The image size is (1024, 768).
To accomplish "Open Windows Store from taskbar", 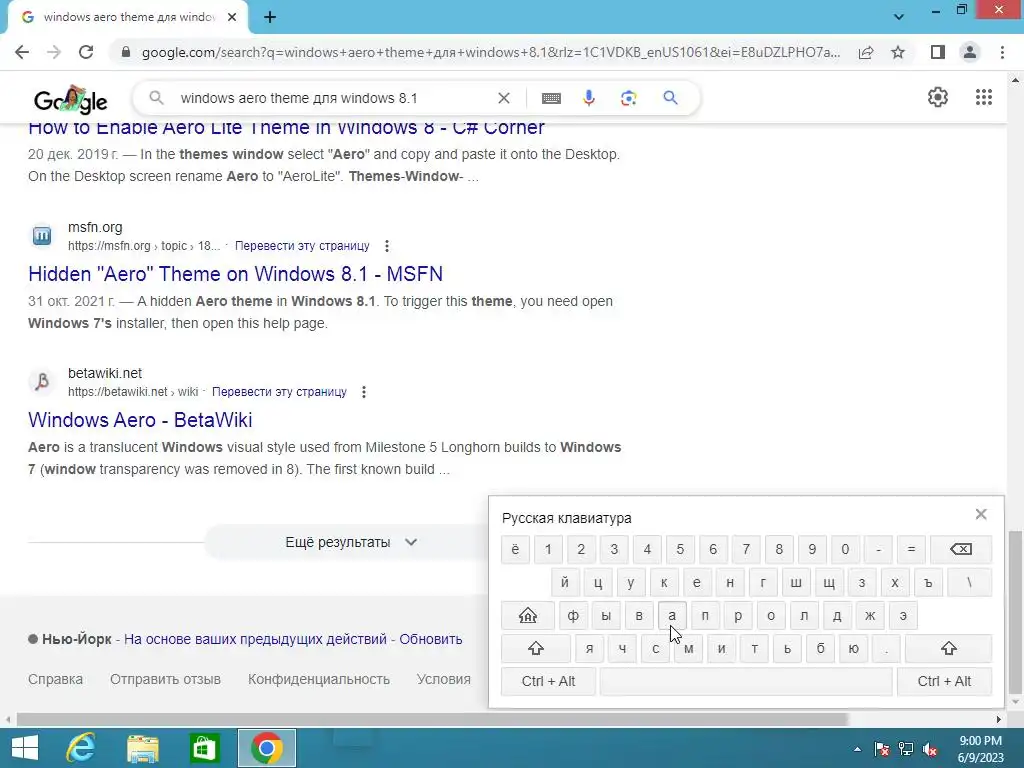I will pyautogui.click(x=204, y=748).
